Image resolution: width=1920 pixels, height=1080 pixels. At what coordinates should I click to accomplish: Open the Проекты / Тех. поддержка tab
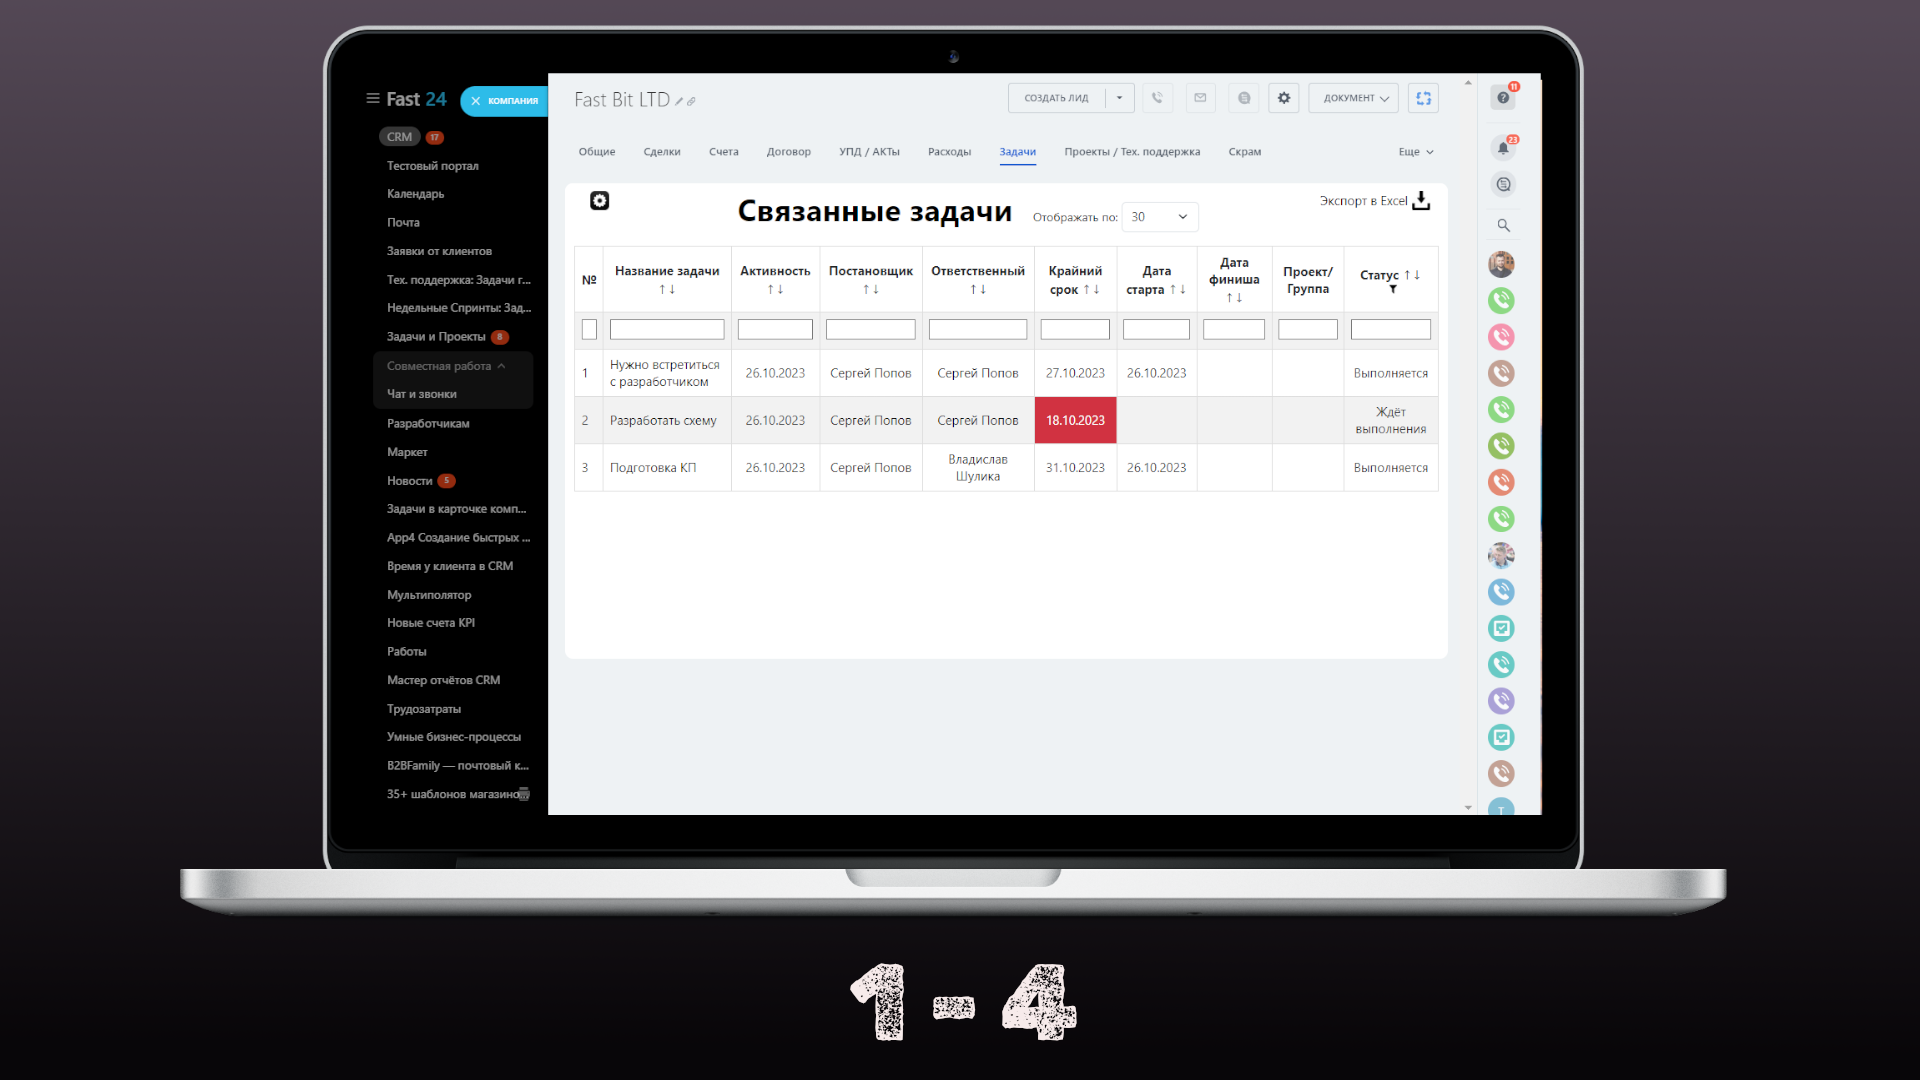point(1132,152)
